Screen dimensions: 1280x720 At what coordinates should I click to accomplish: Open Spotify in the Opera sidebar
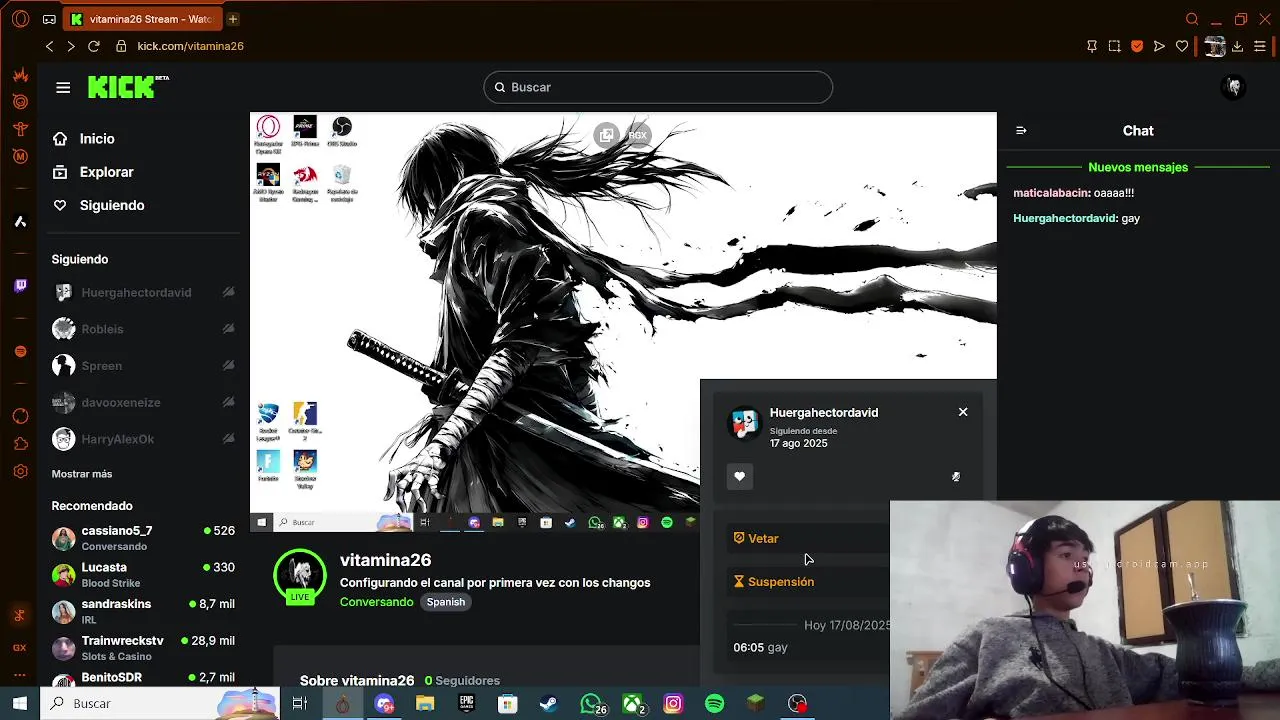tap(20, 351)
